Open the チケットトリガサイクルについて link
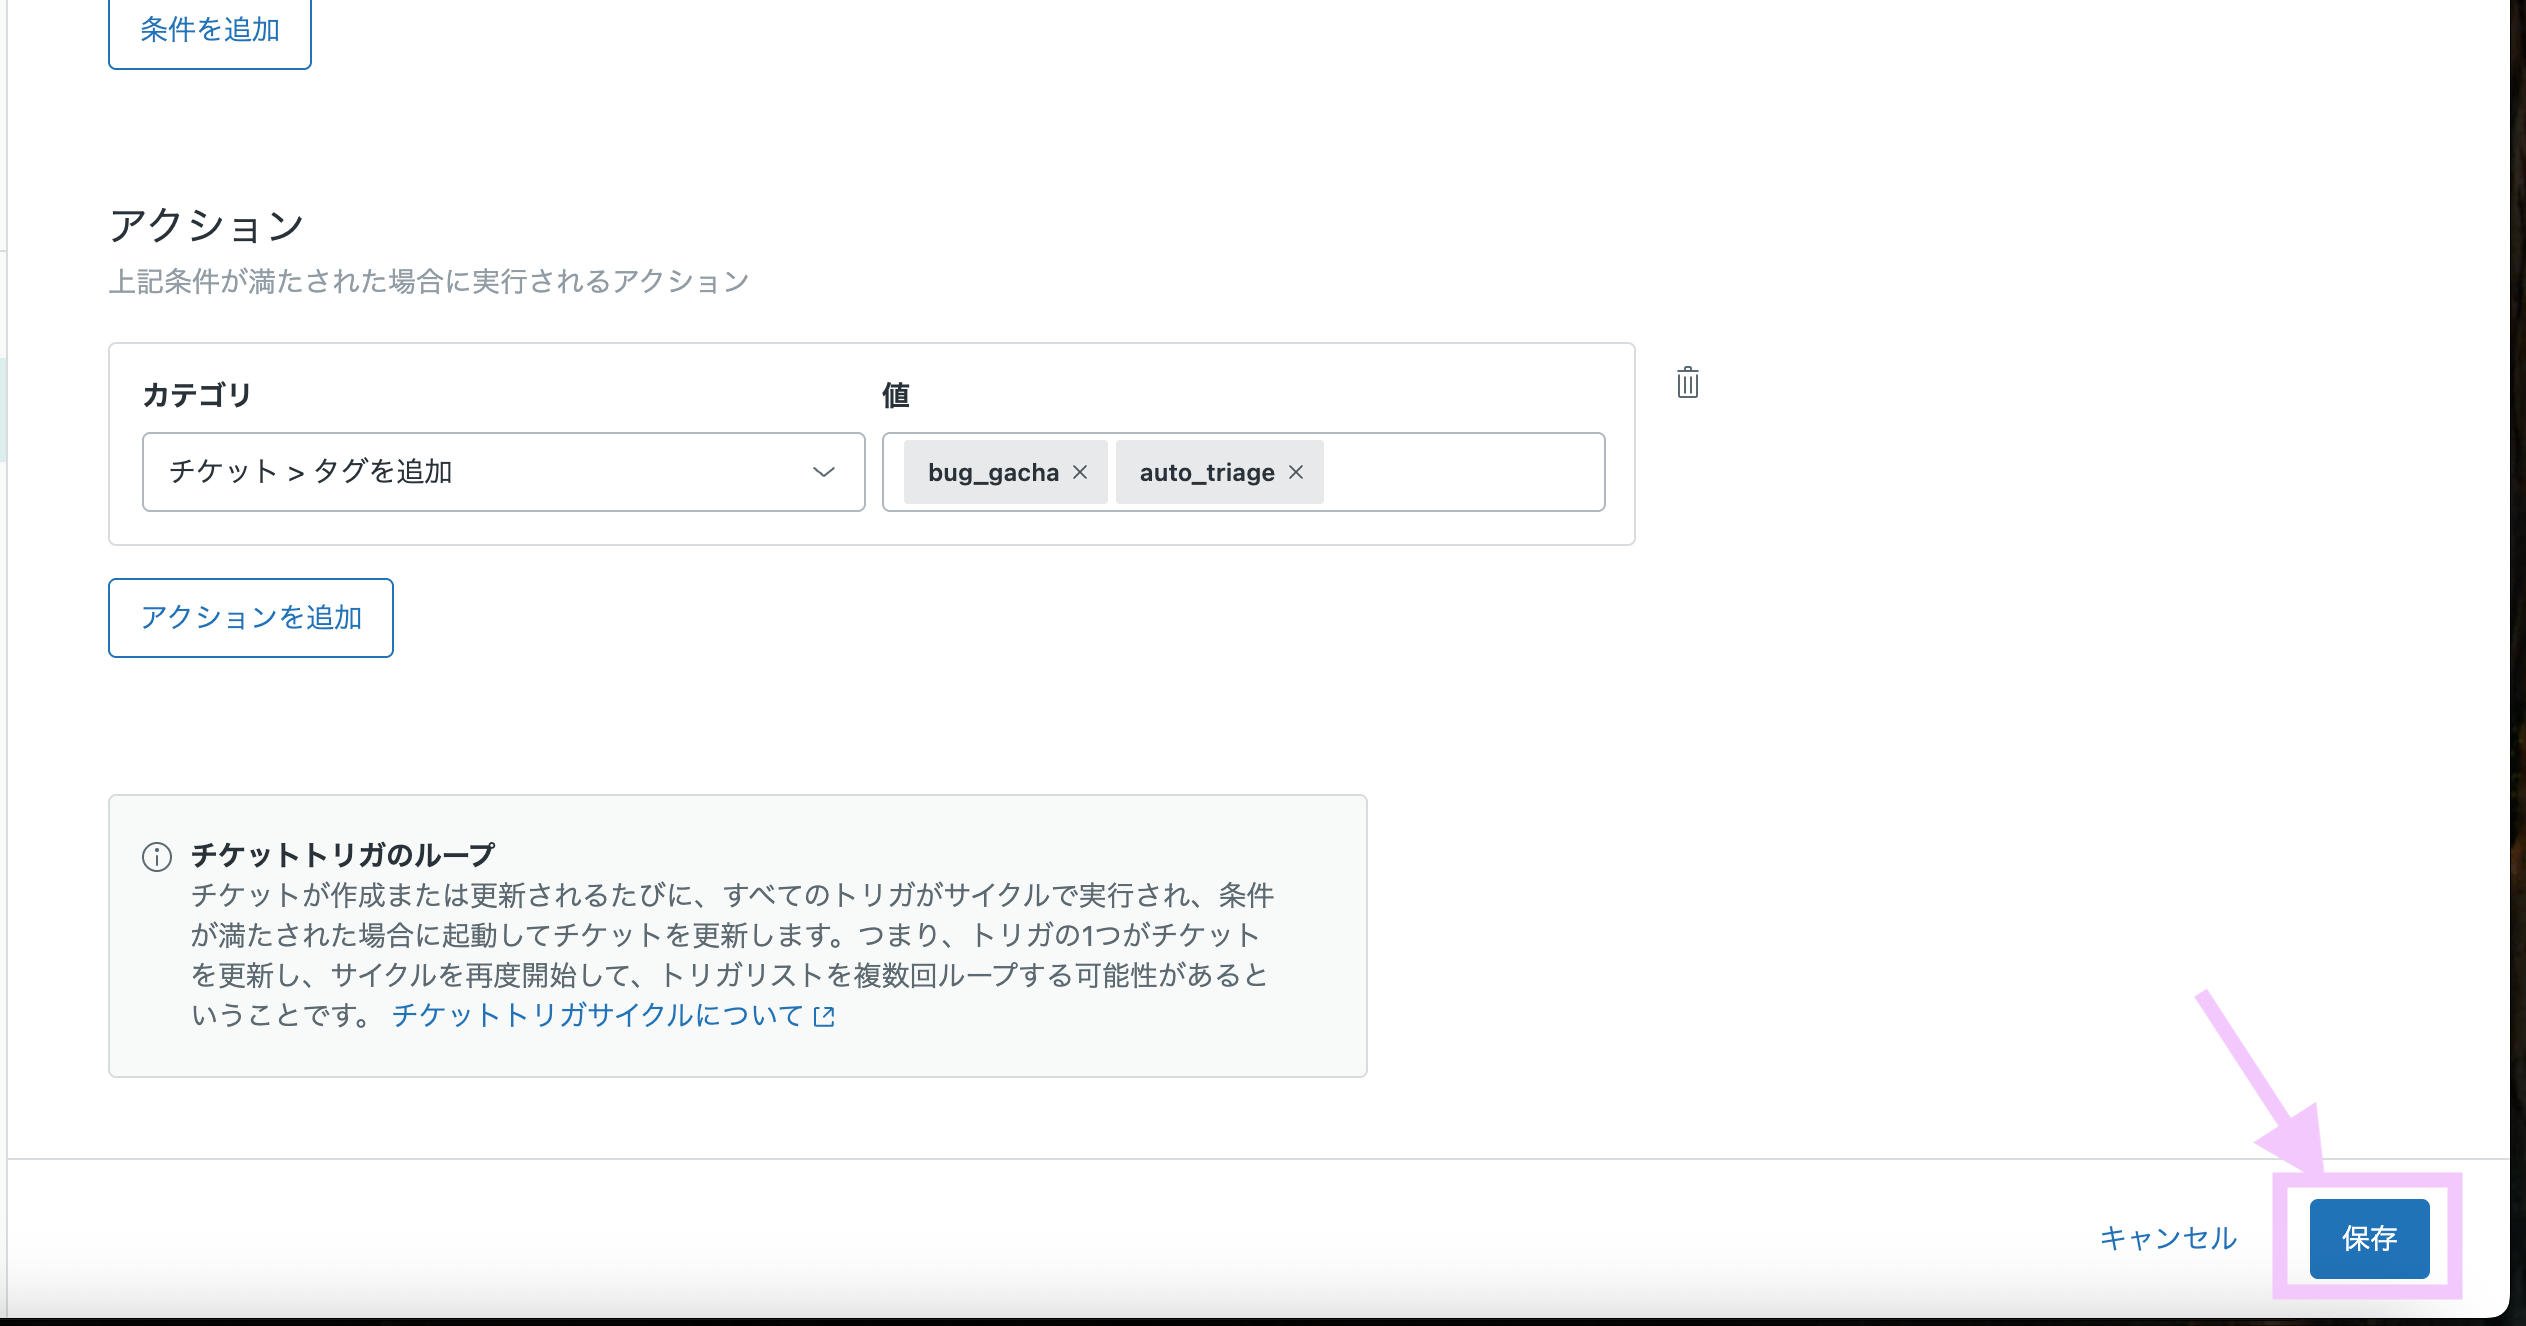This screenshot has height=1326, width=2526. (598, 1015)
